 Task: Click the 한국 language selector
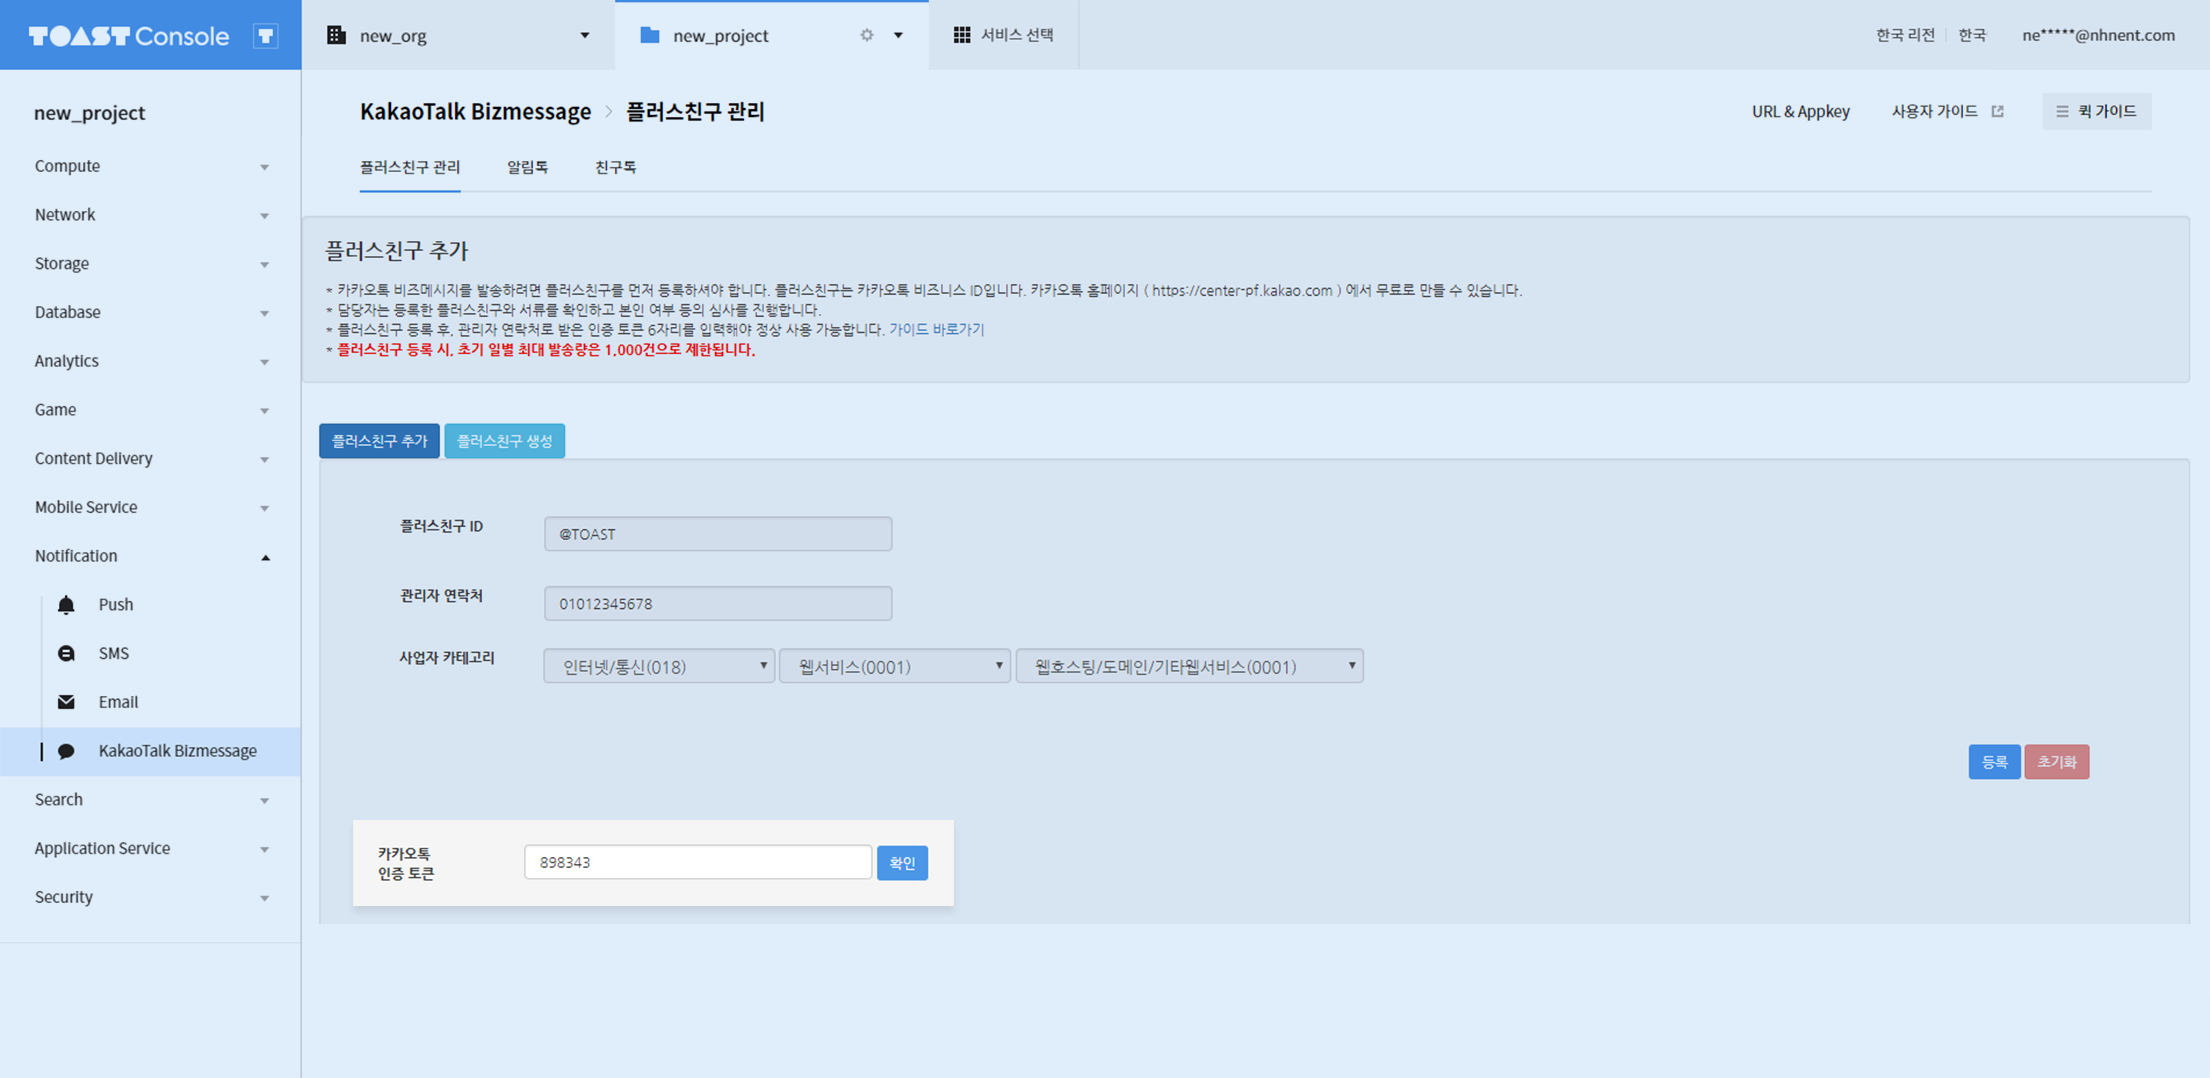point(1972,35)
